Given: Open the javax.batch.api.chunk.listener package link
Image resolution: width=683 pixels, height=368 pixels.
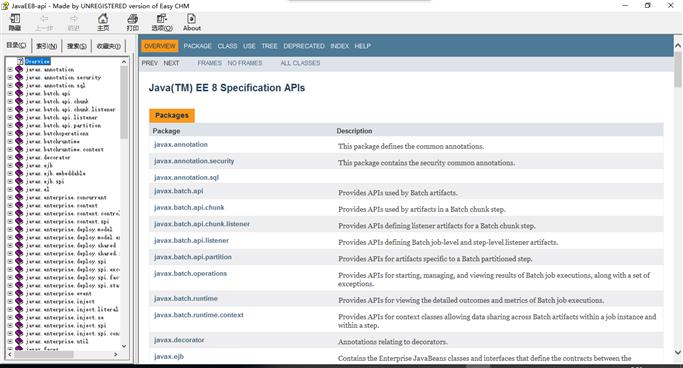Looking at the screenshot, I should [x=202, y=224].
